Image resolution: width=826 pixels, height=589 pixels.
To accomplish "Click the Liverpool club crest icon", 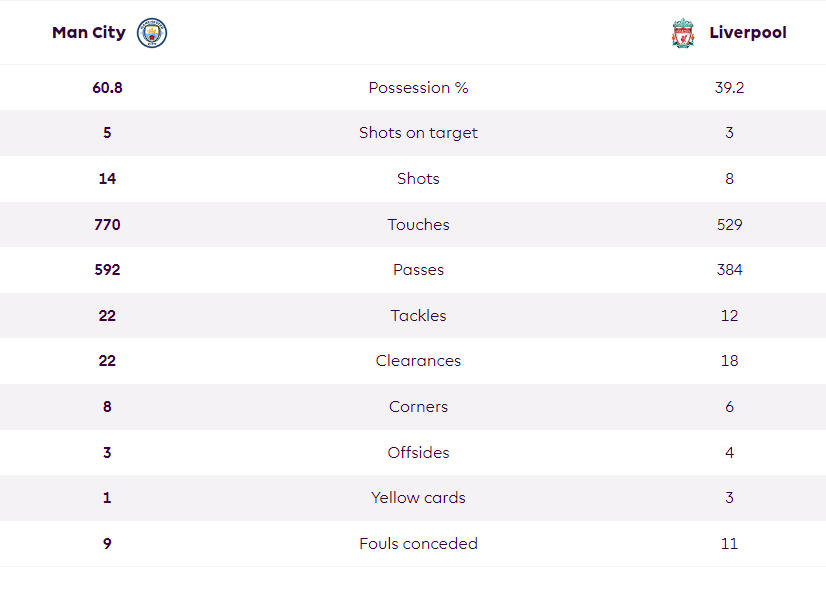I will click(x=683, y=33).
